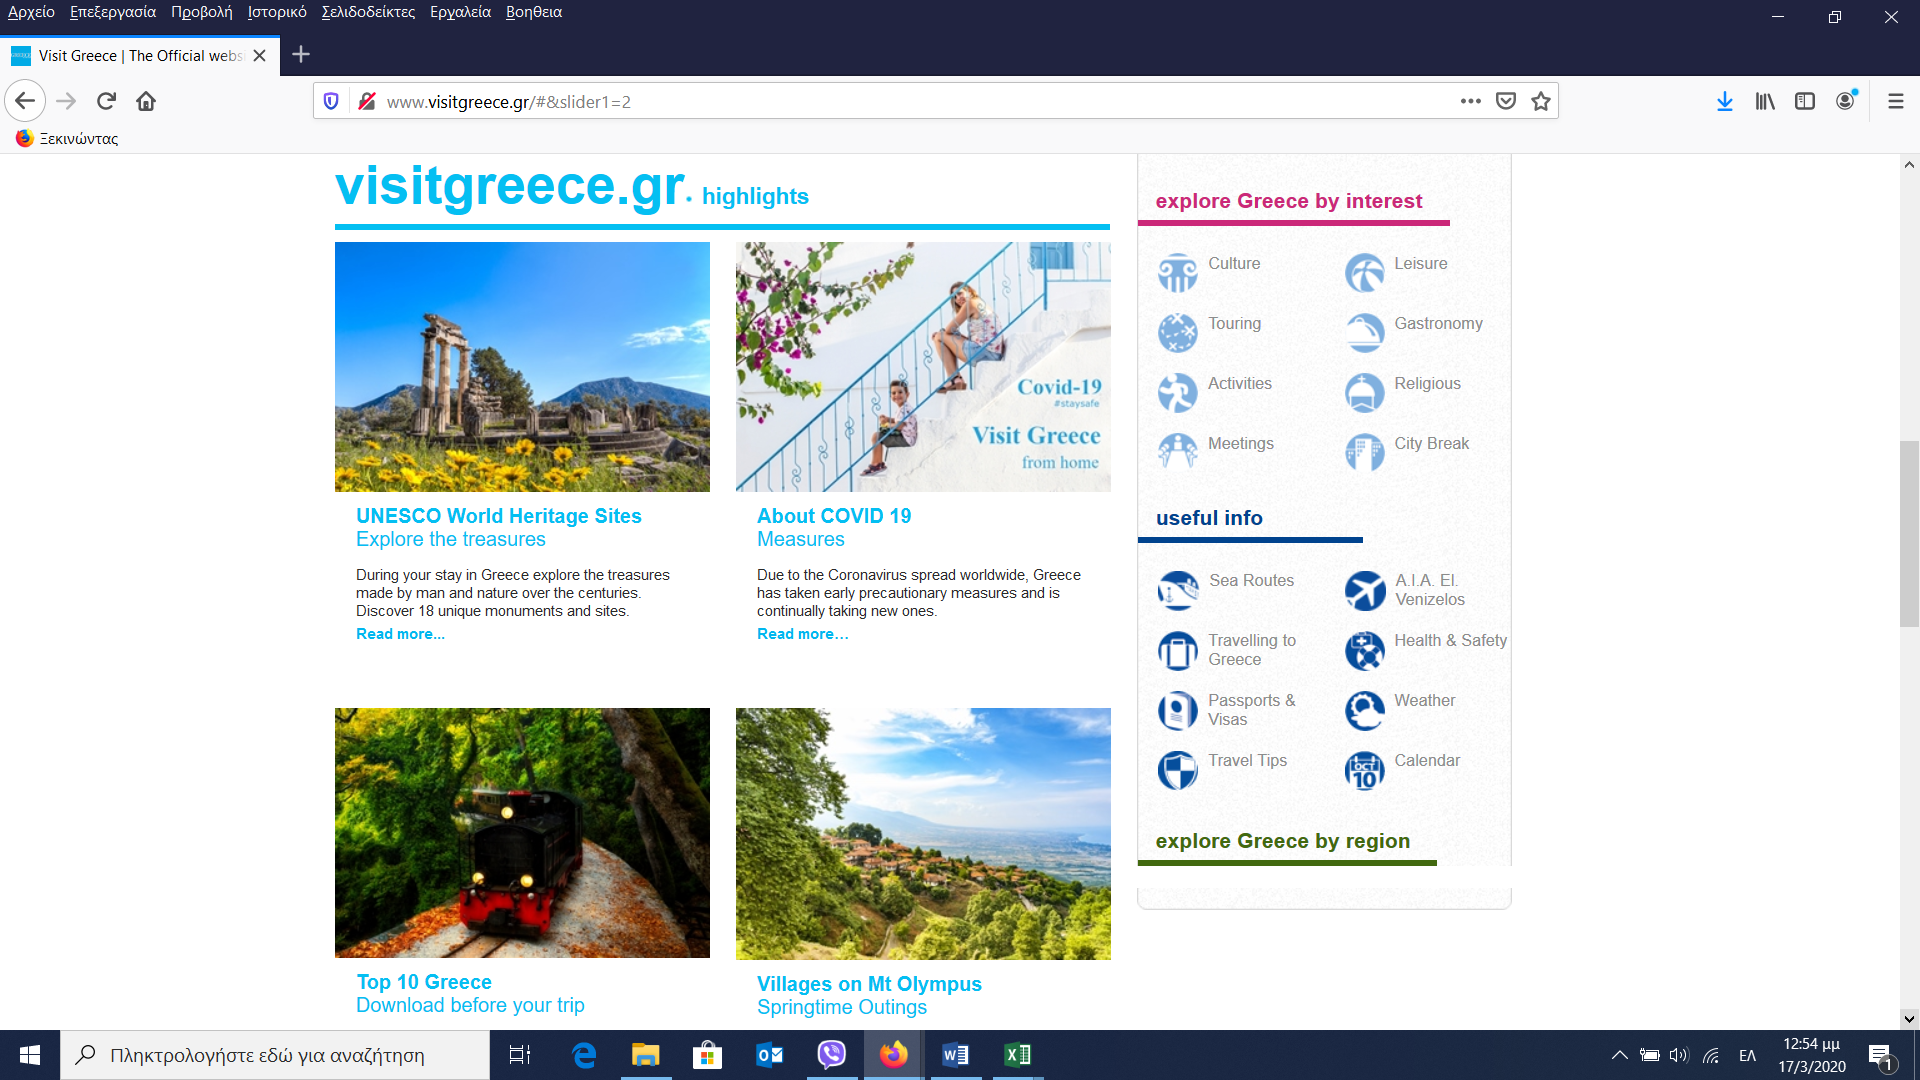Open the Ιστορικό menu
1920x1080 pixels.
click(x=277, y=12)
